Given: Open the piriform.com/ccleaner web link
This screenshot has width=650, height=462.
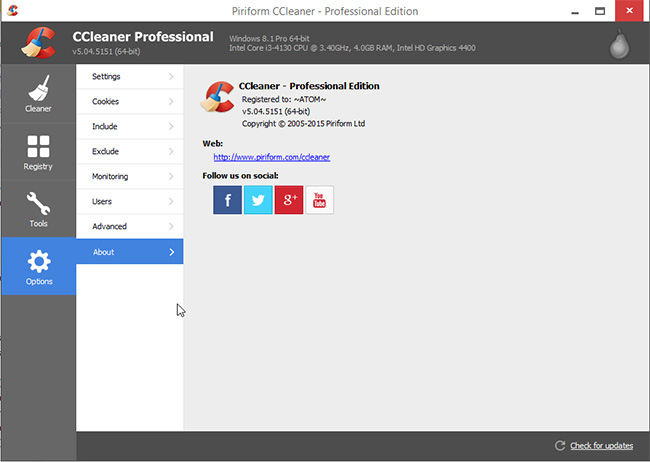Looking at the screenshot, I should tap(272, 157).
